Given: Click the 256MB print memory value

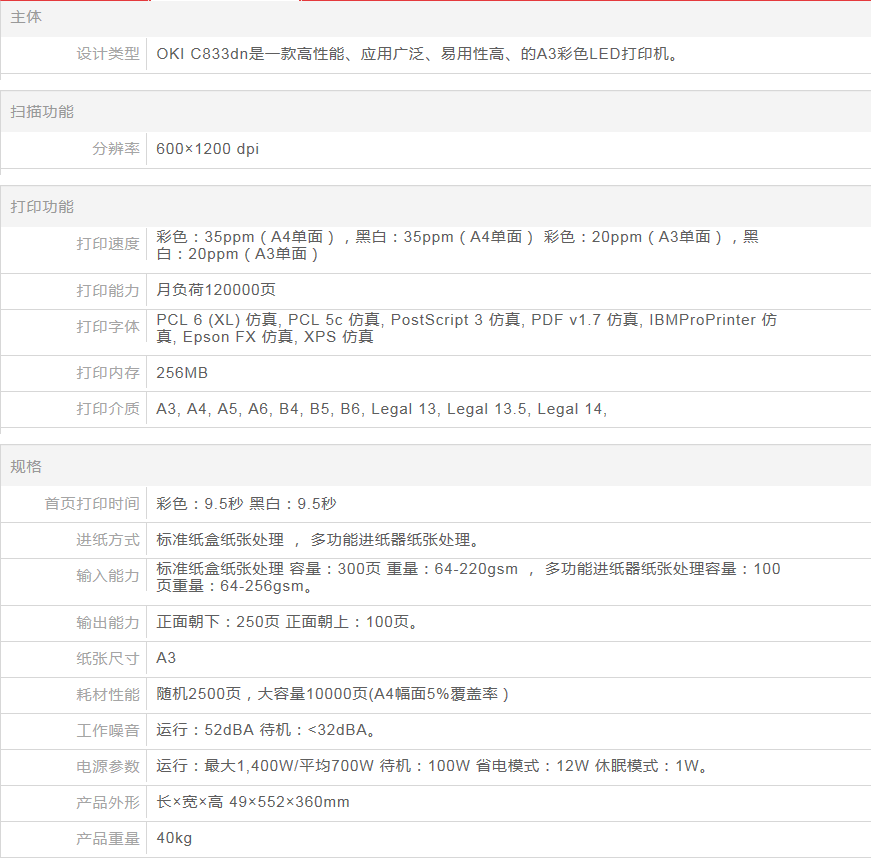Looking at the screenshot, I should [x=182, y=373].
